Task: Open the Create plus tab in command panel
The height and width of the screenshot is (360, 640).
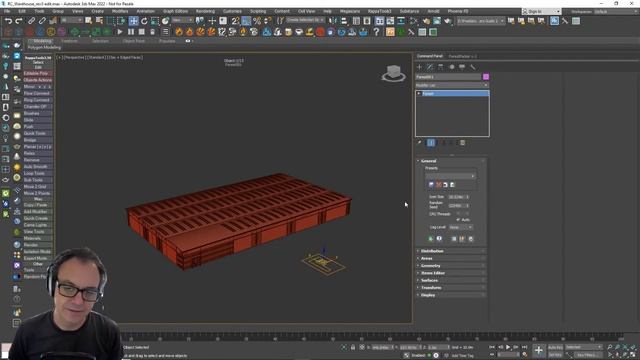Action: (x=419, y=67)
